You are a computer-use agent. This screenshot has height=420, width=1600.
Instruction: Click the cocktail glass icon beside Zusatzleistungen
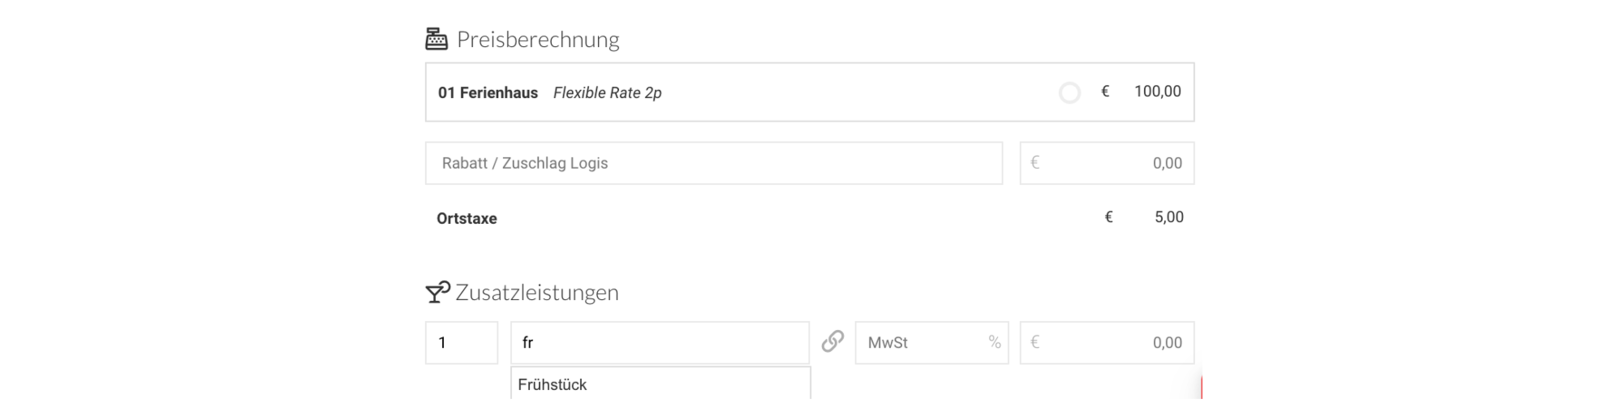437,292
